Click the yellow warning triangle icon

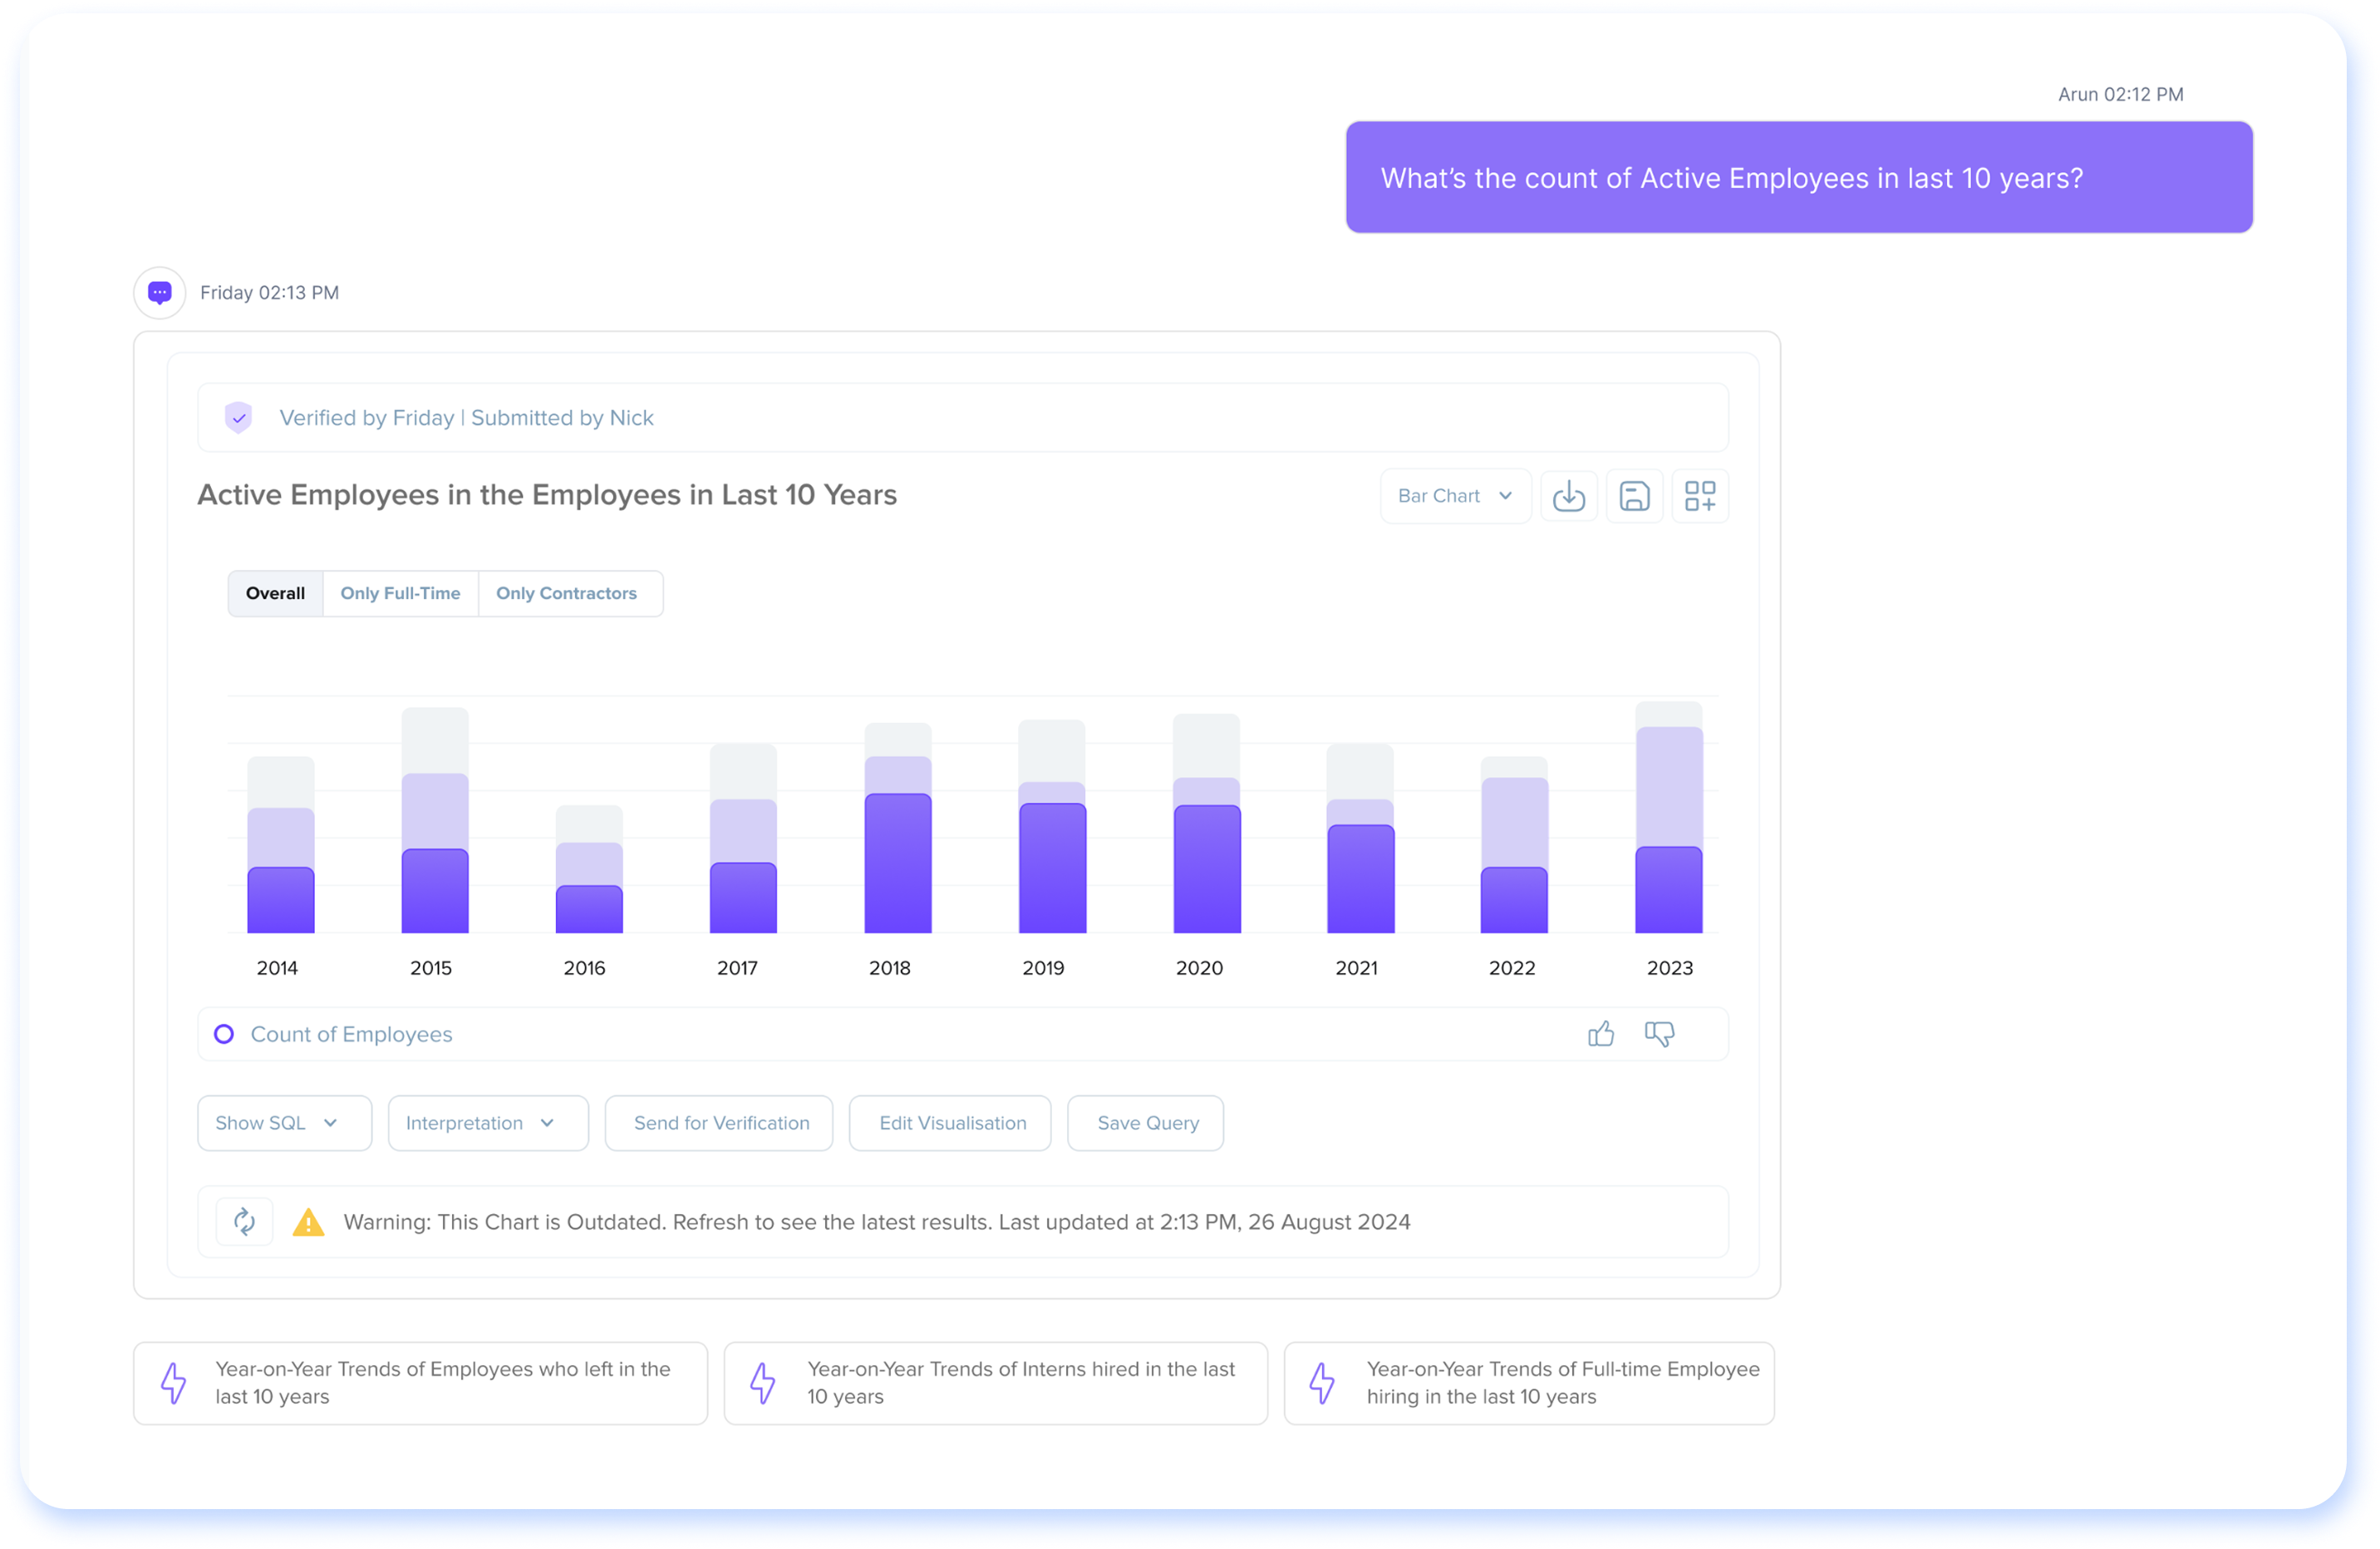[308, 1222]
